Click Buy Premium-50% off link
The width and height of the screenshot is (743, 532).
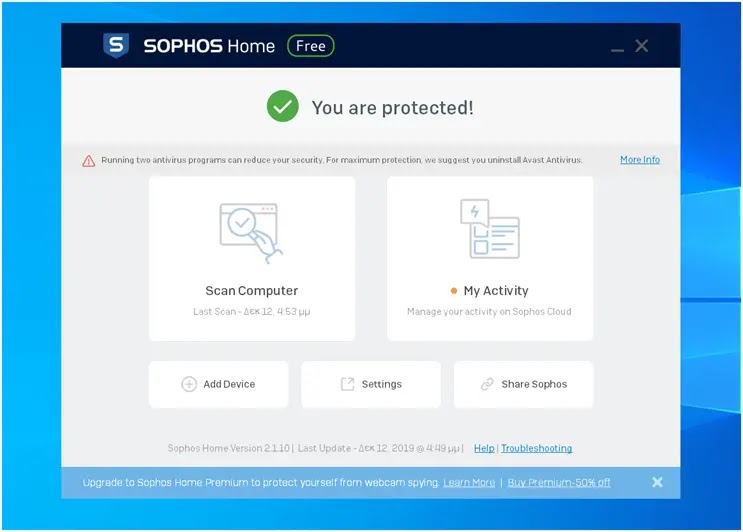tap(559, 483)
